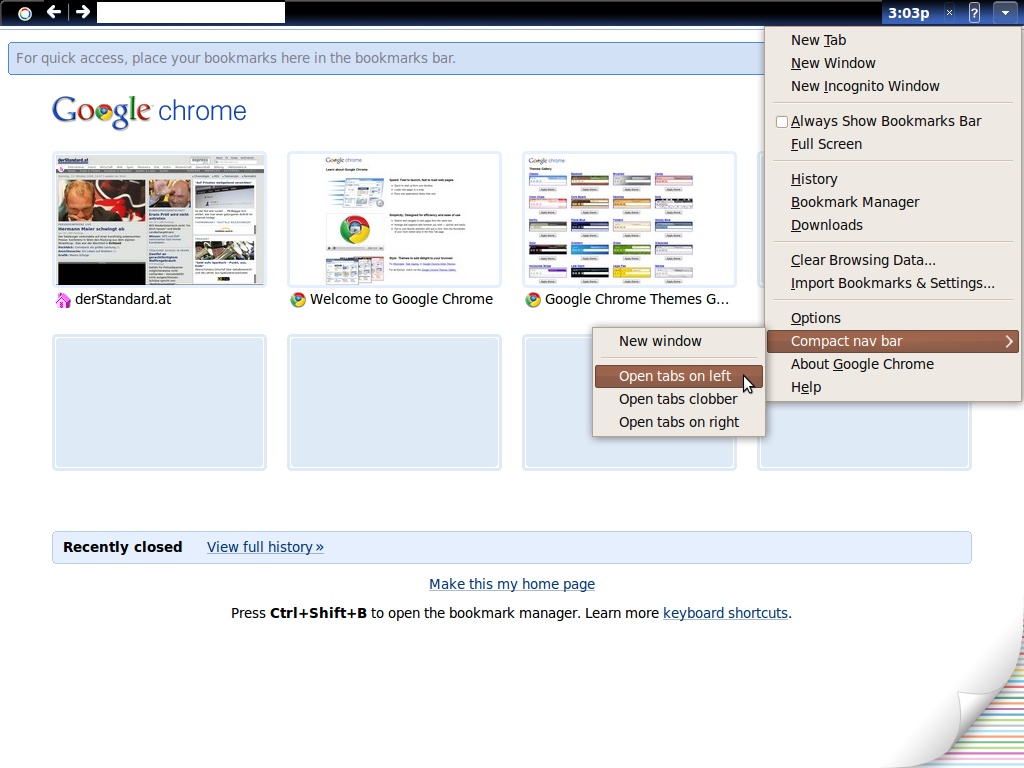Select New Tab from menu
Screen dimensions: 1024x768
pos(818,40)
